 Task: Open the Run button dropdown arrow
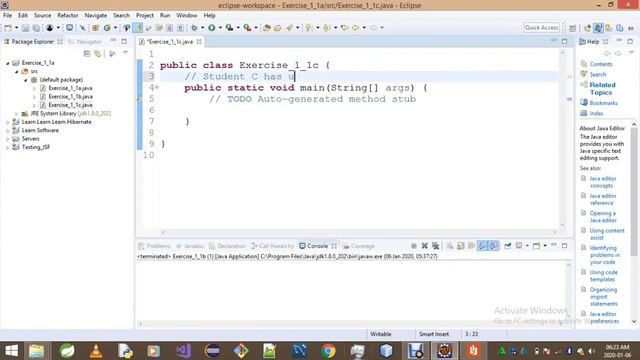(220, 28)
